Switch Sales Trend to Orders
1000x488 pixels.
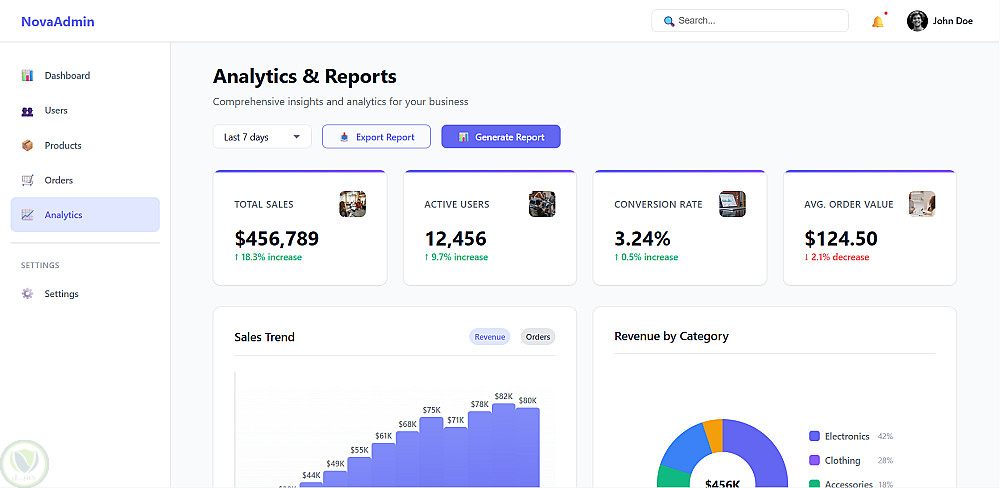(538, 337)
